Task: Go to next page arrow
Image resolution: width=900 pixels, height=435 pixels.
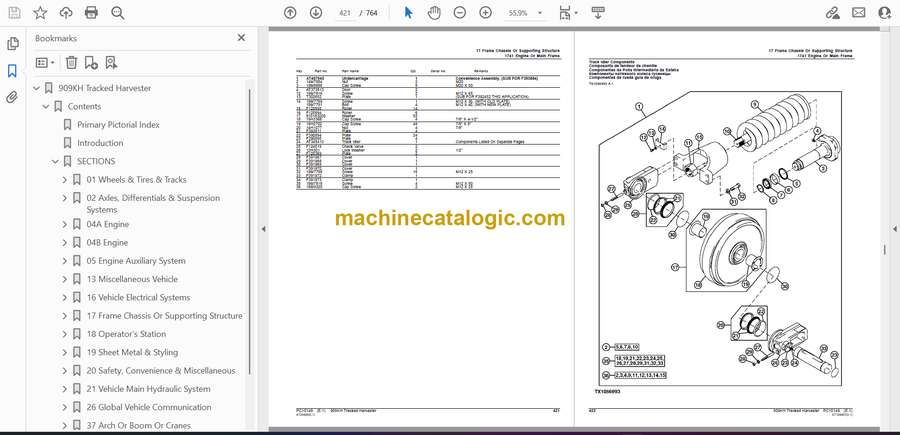Action: coord(316,13)
